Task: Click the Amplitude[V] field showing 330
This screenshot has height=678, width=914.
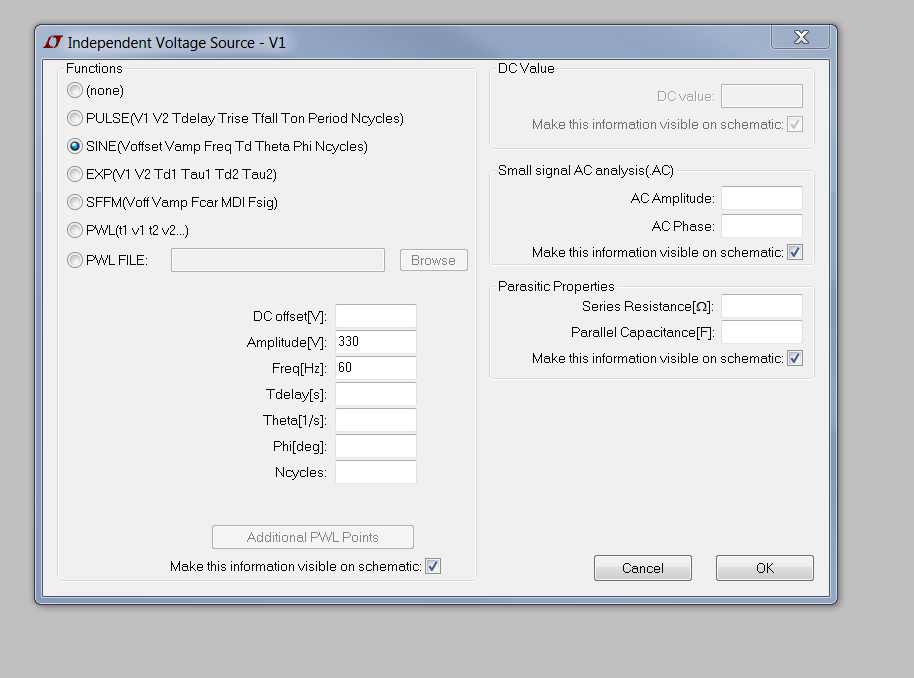Action: pos(376,342)
